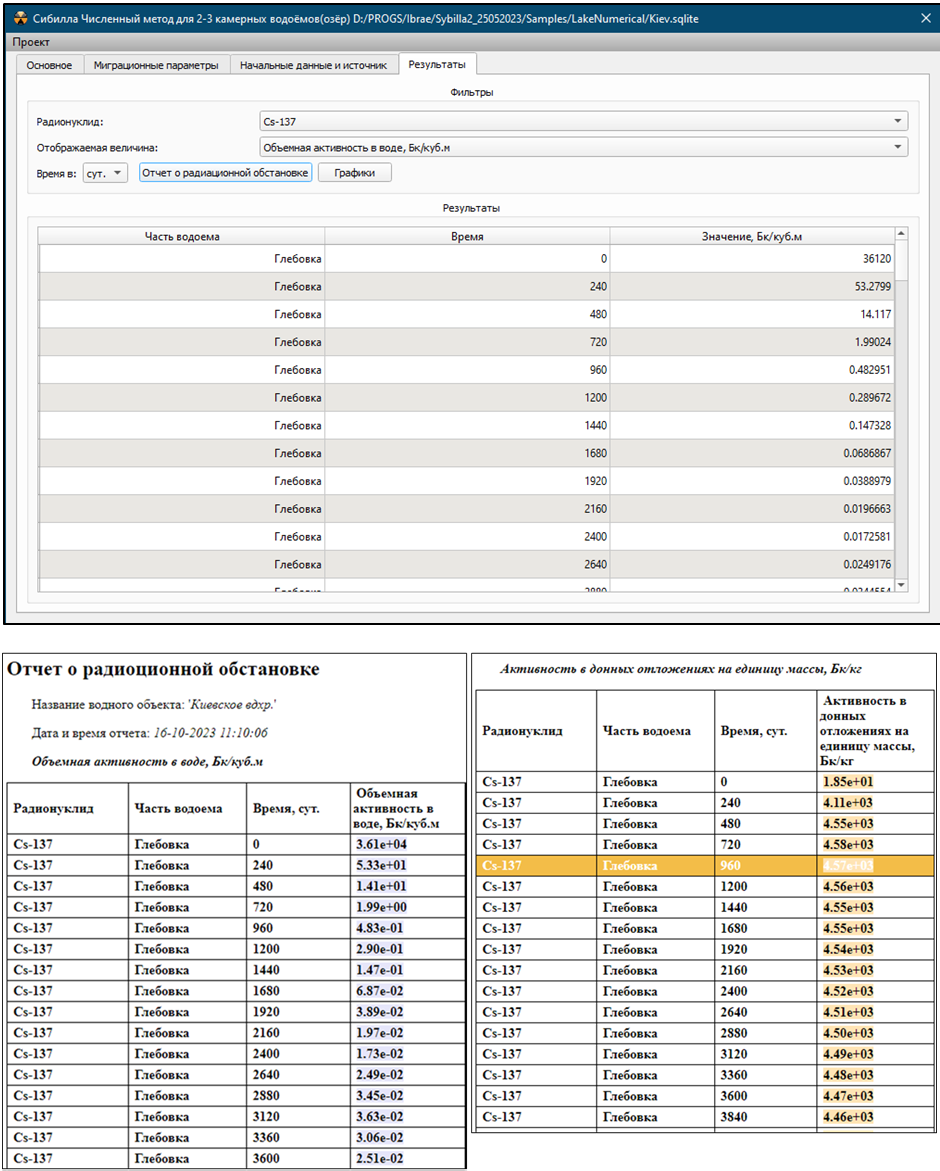Viewport: 940px width, 1171px height.
Task: Open the Миграционные параметры tab
Action: coord(156,65)
